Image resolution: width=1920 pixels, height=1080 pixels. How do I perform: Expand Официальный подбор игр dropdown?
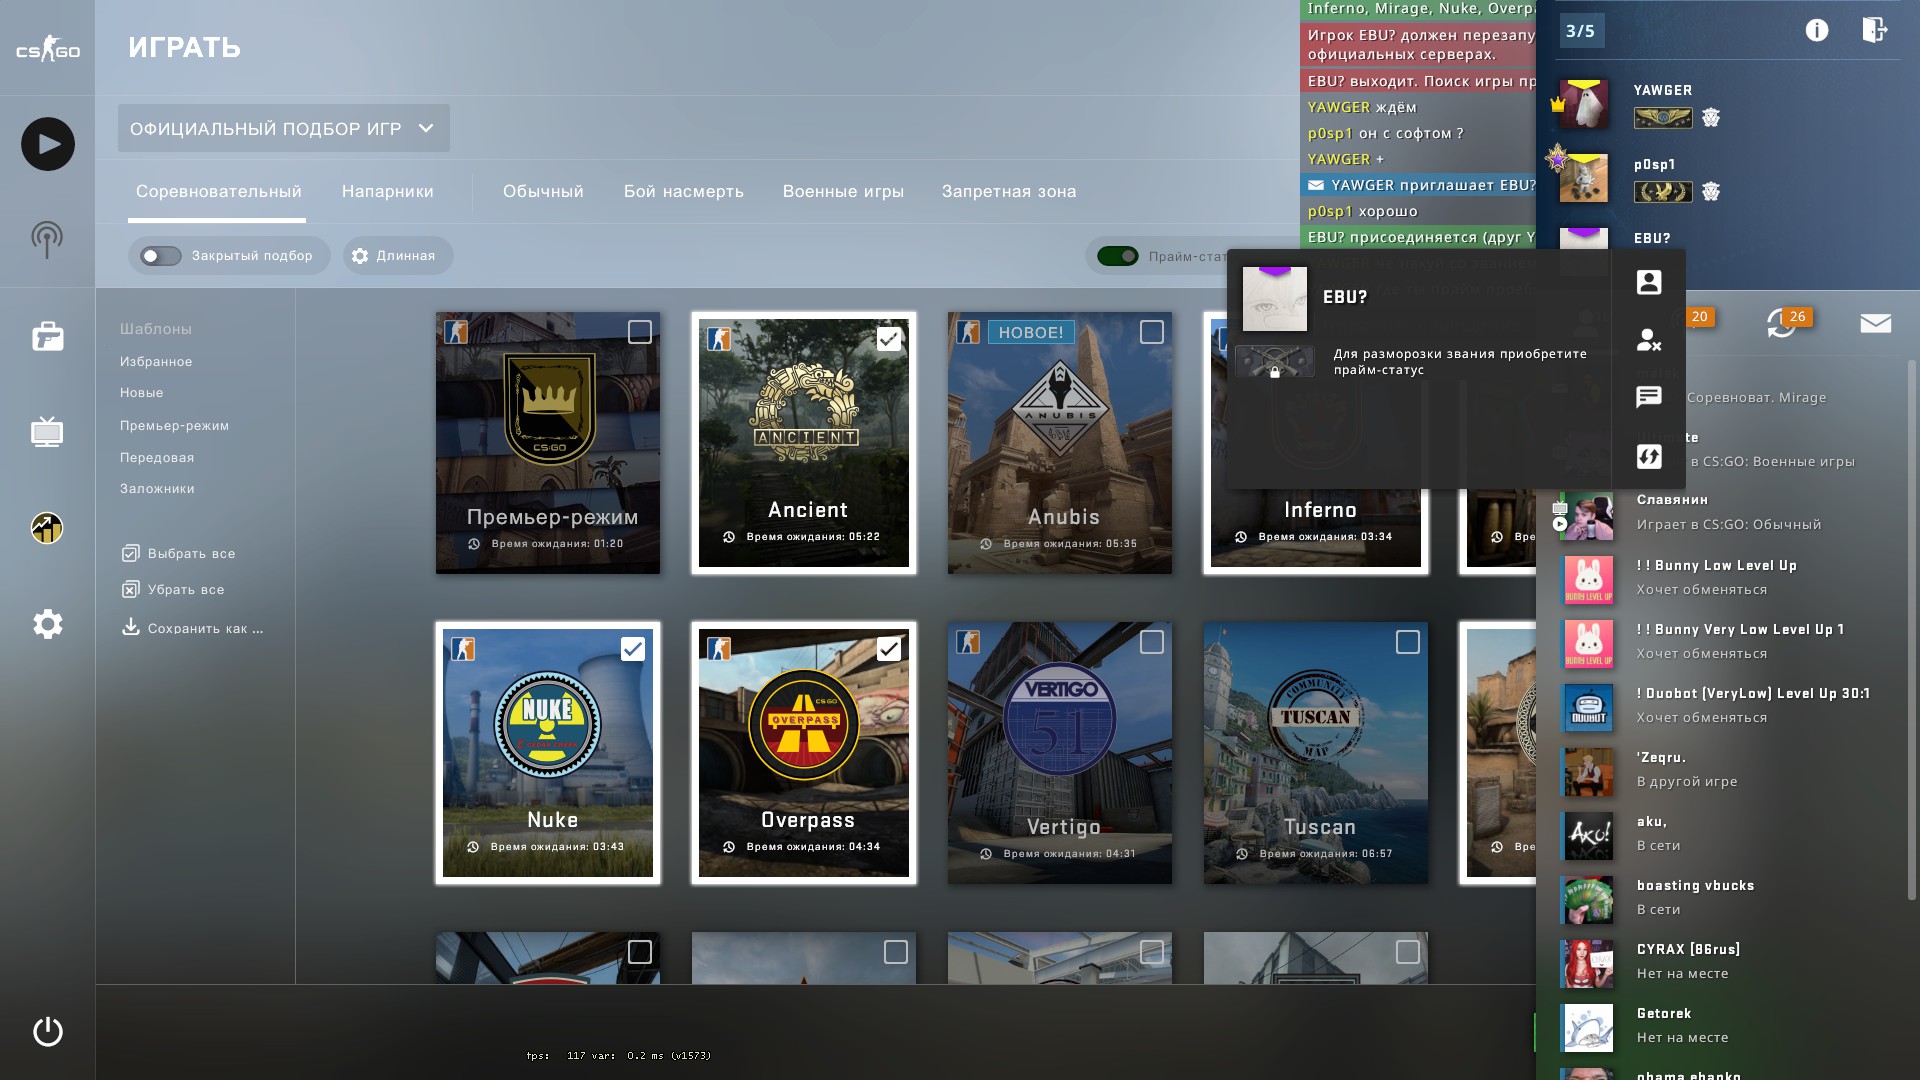[283, 128]
